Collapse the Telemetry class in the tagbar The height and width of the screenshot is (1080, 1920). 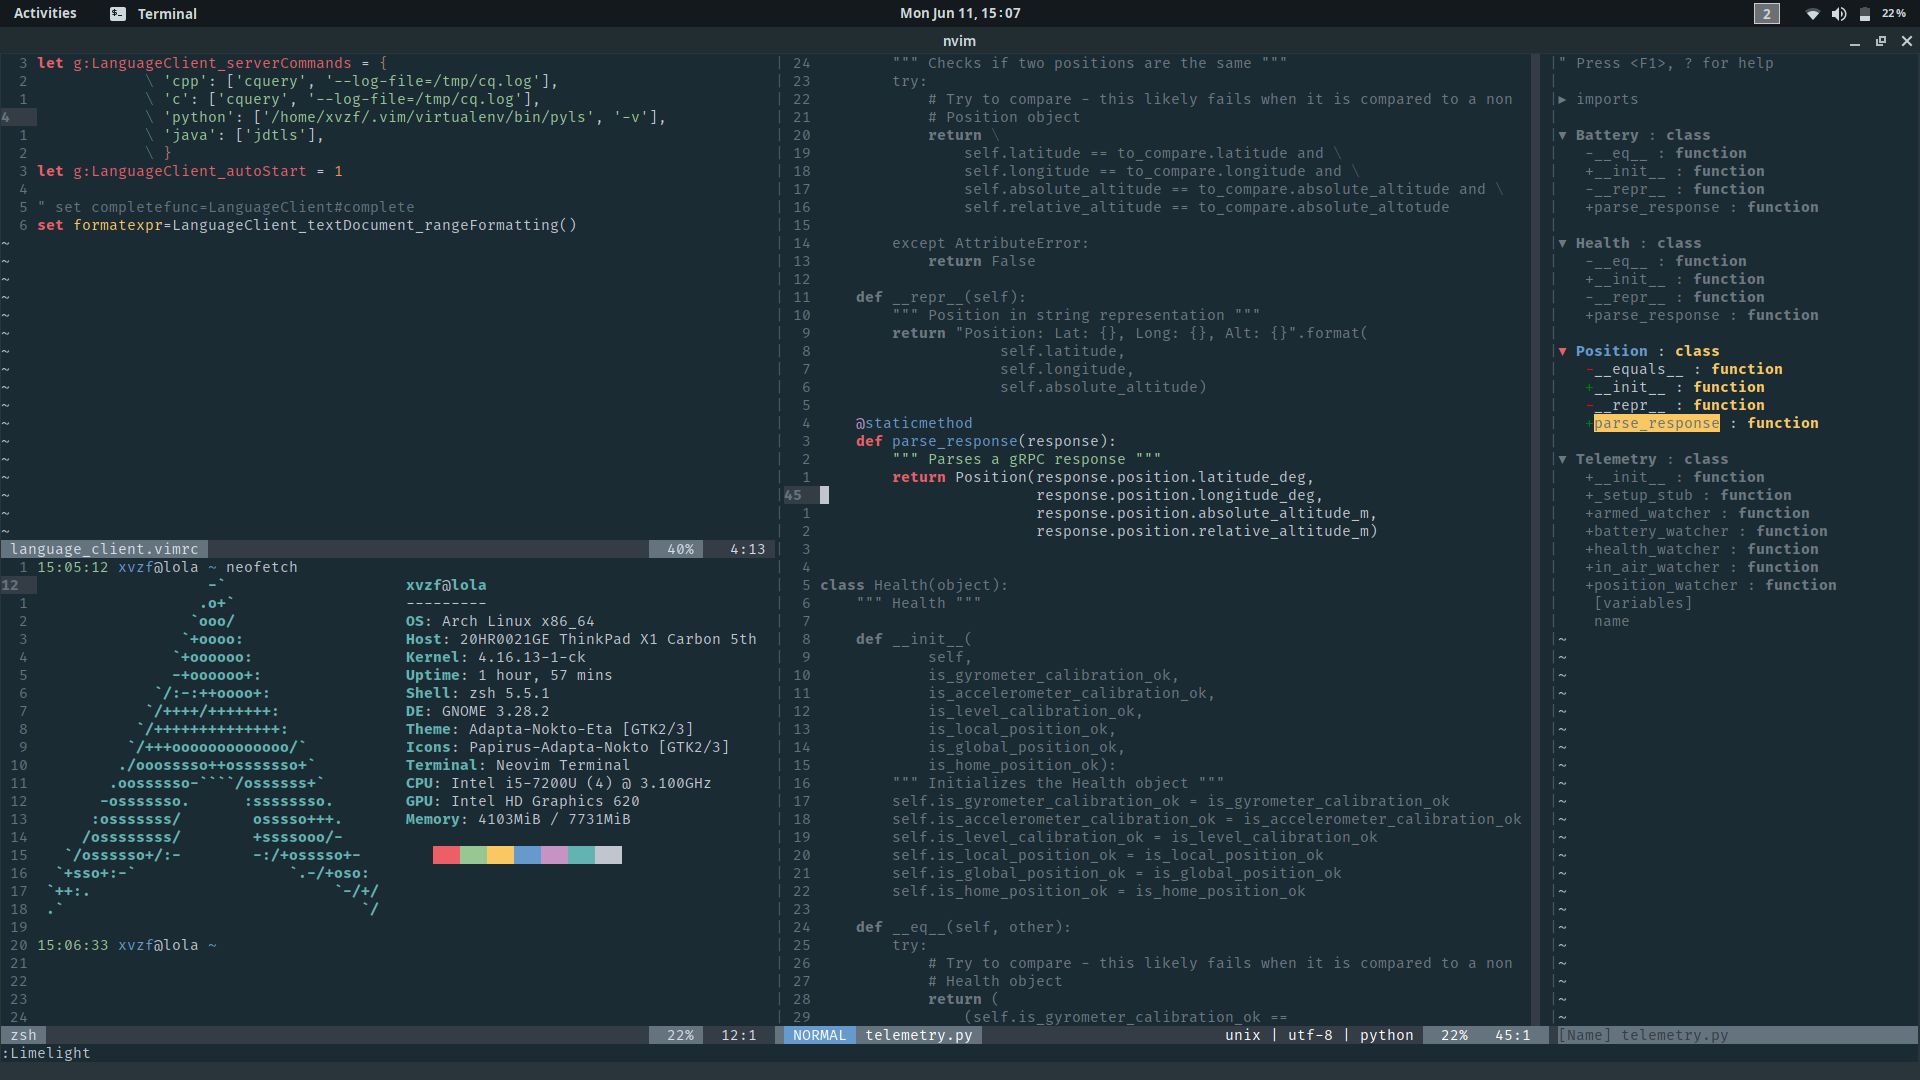(x=1564, y=459)
